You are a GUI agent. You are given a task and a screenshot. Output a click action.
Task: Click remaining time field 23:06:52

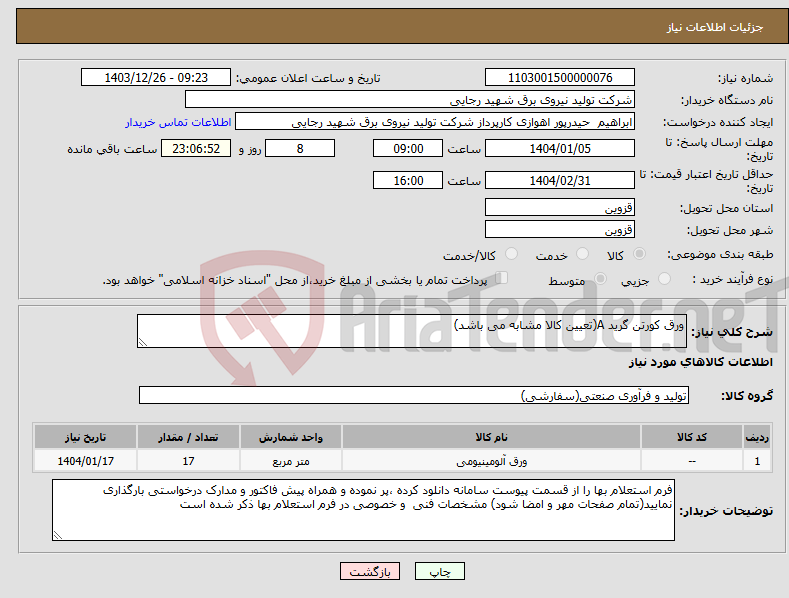(196, 148)
